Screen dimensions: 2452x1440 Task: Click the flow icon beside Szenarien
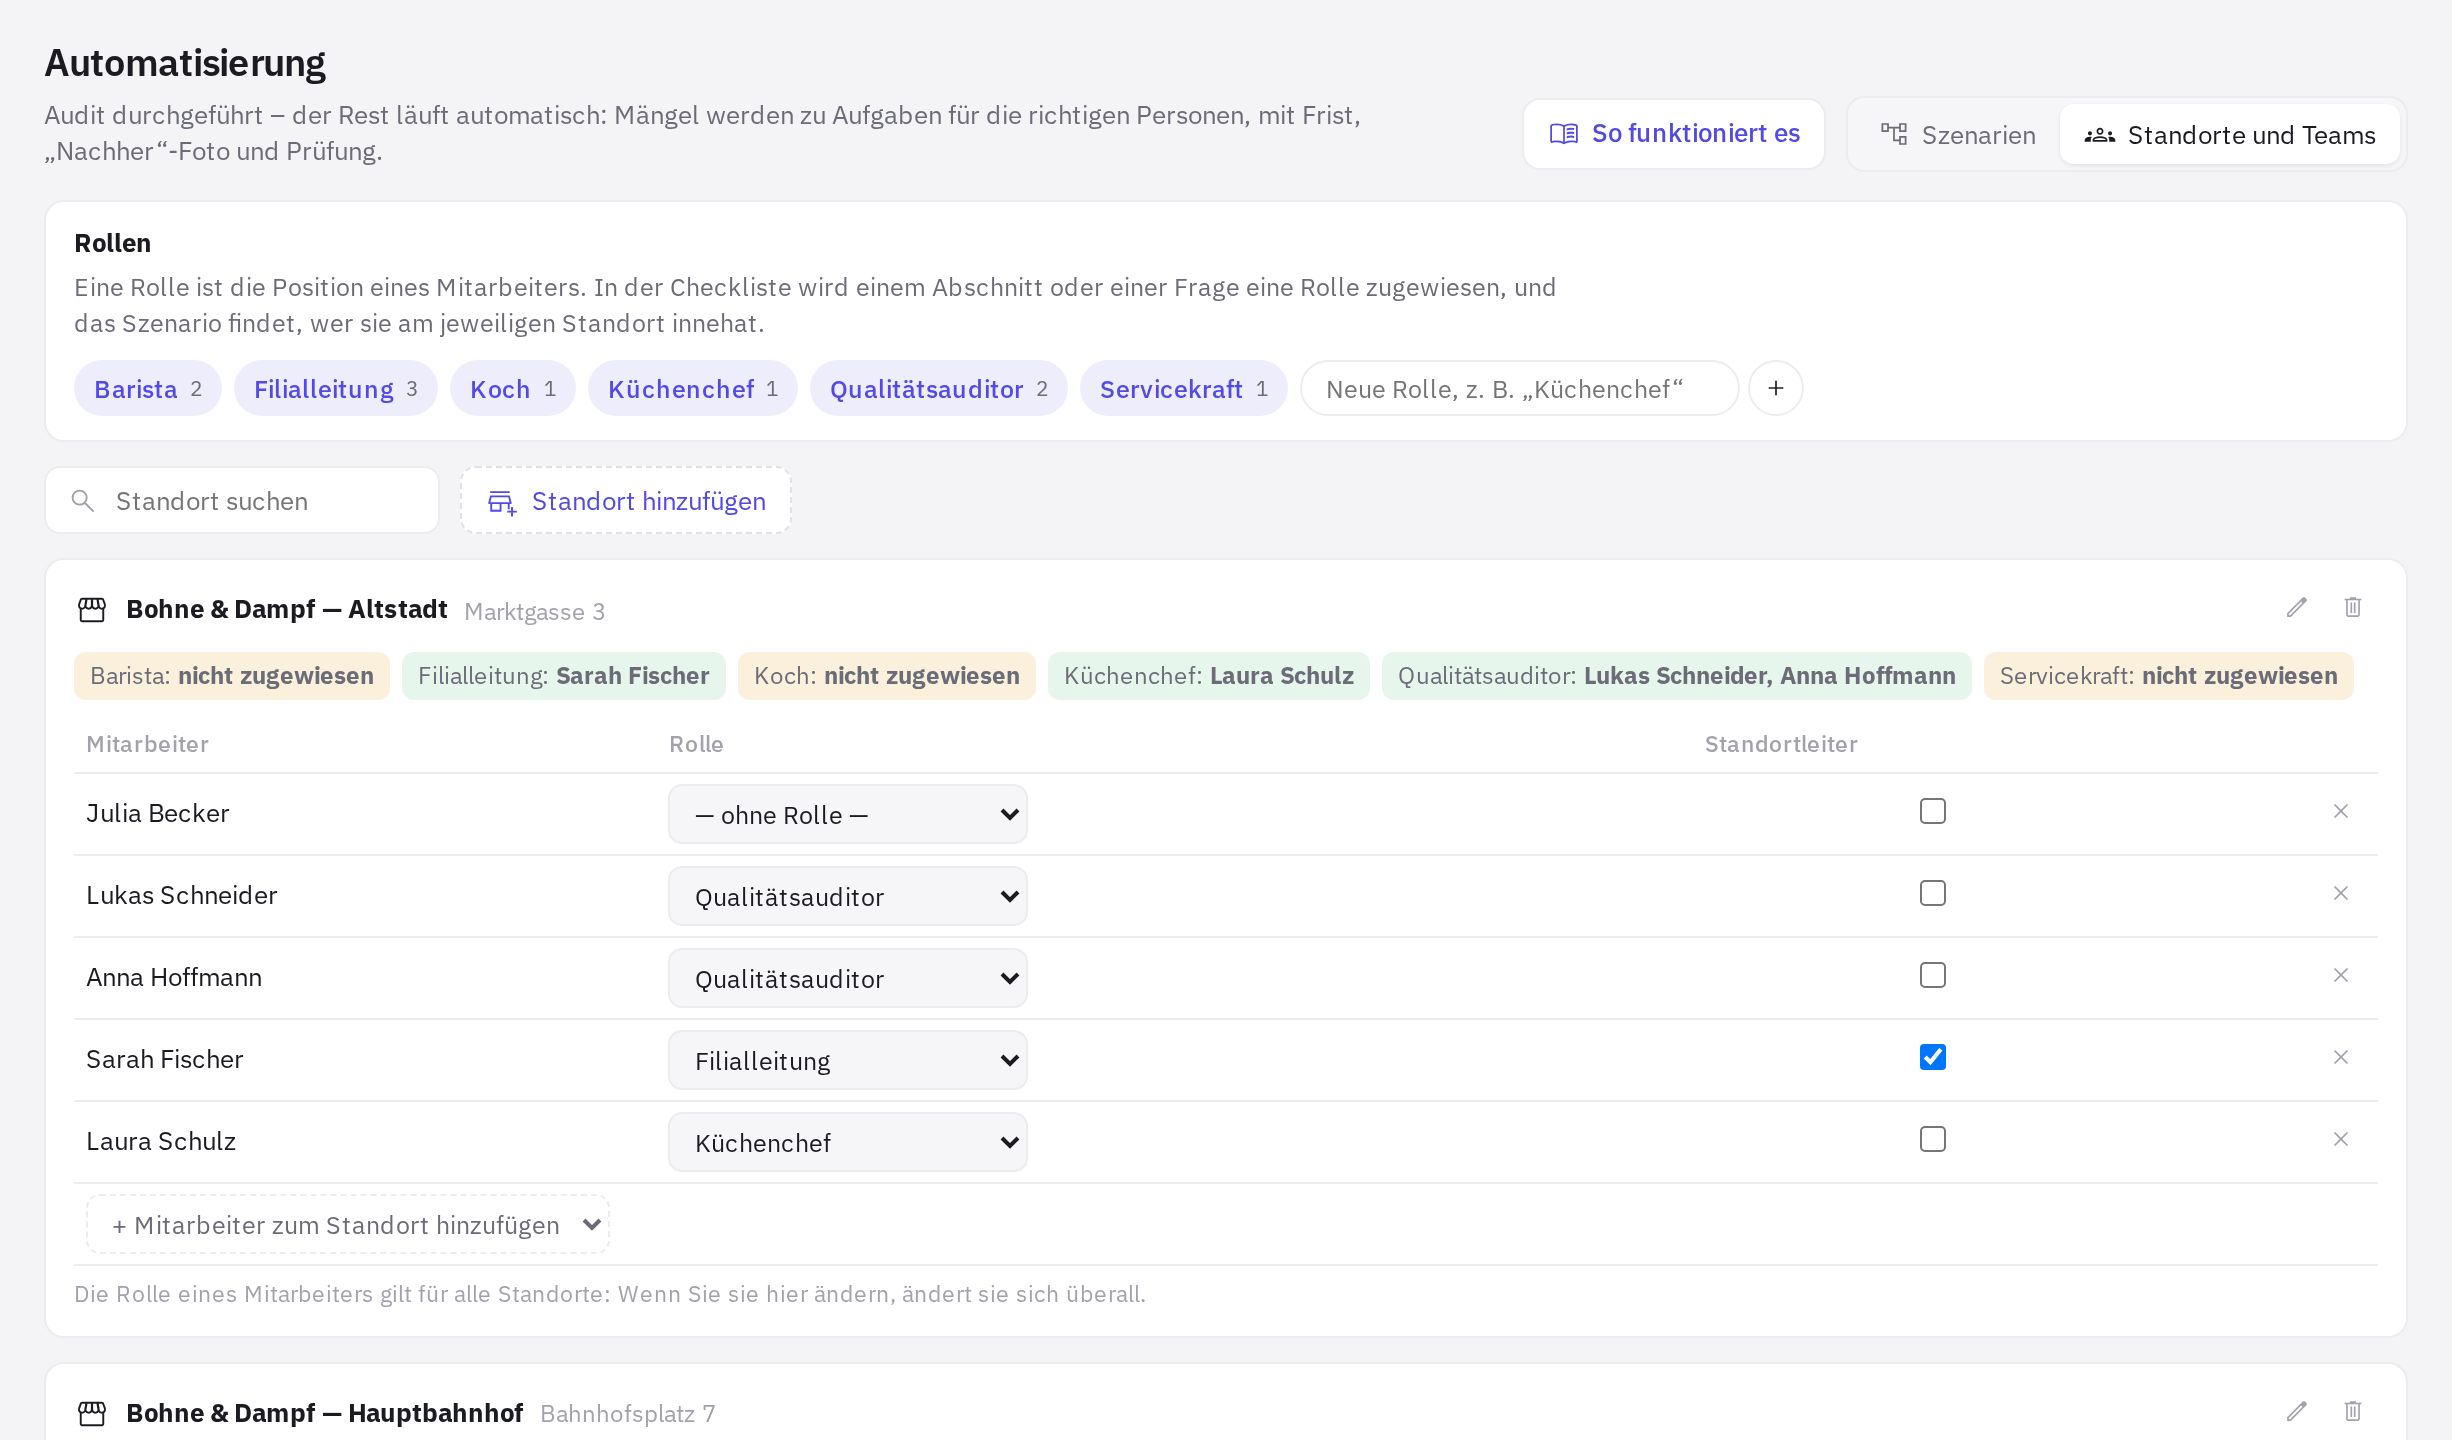(1894, 135)
